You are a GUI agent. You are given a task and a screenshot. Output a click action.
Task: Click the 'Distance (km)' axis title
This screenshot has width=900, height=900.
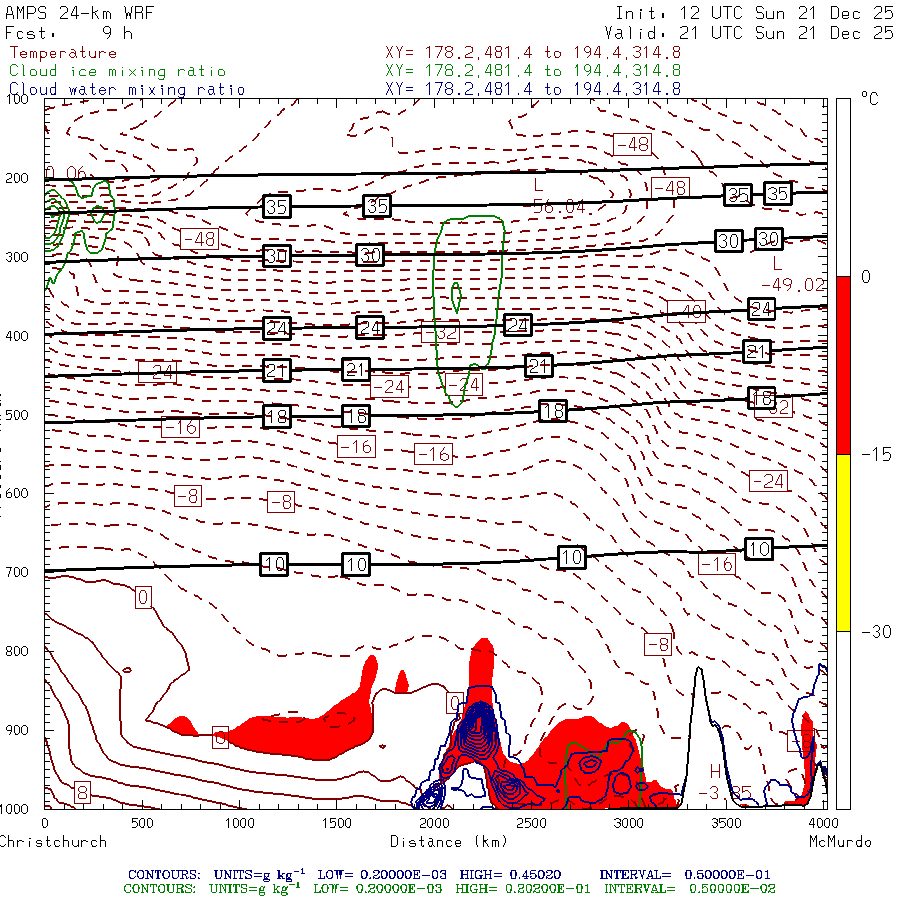[x=449, y=842]
